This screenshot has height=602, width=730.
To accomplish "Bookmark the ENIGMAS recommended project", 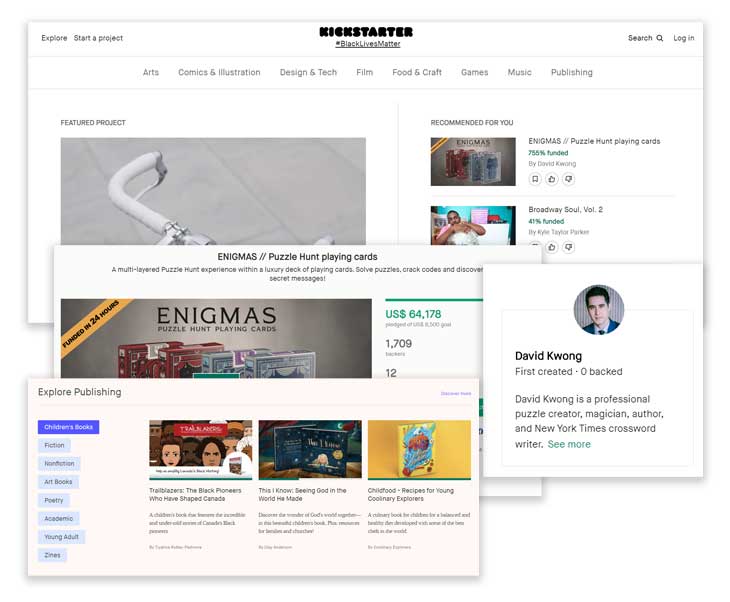I will 535,179.
